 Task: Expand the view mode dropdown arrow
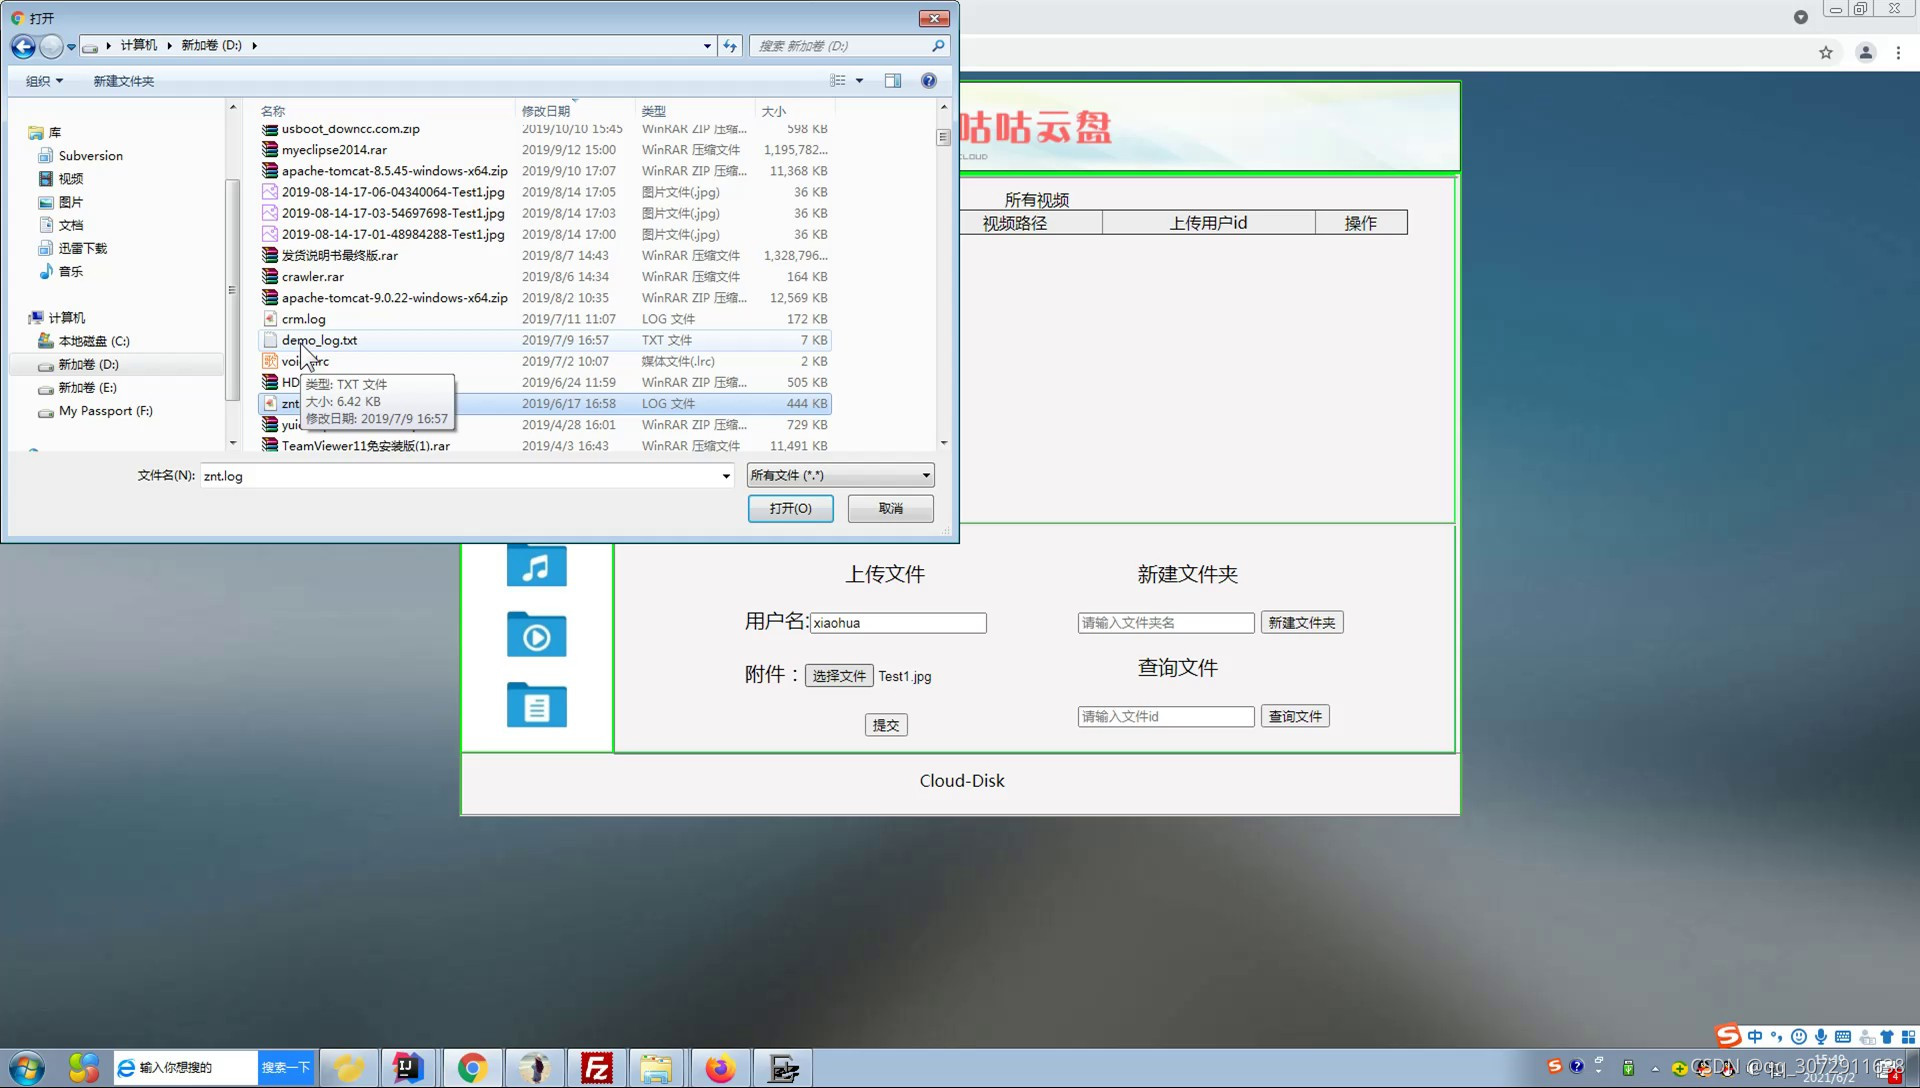(859, 81)
